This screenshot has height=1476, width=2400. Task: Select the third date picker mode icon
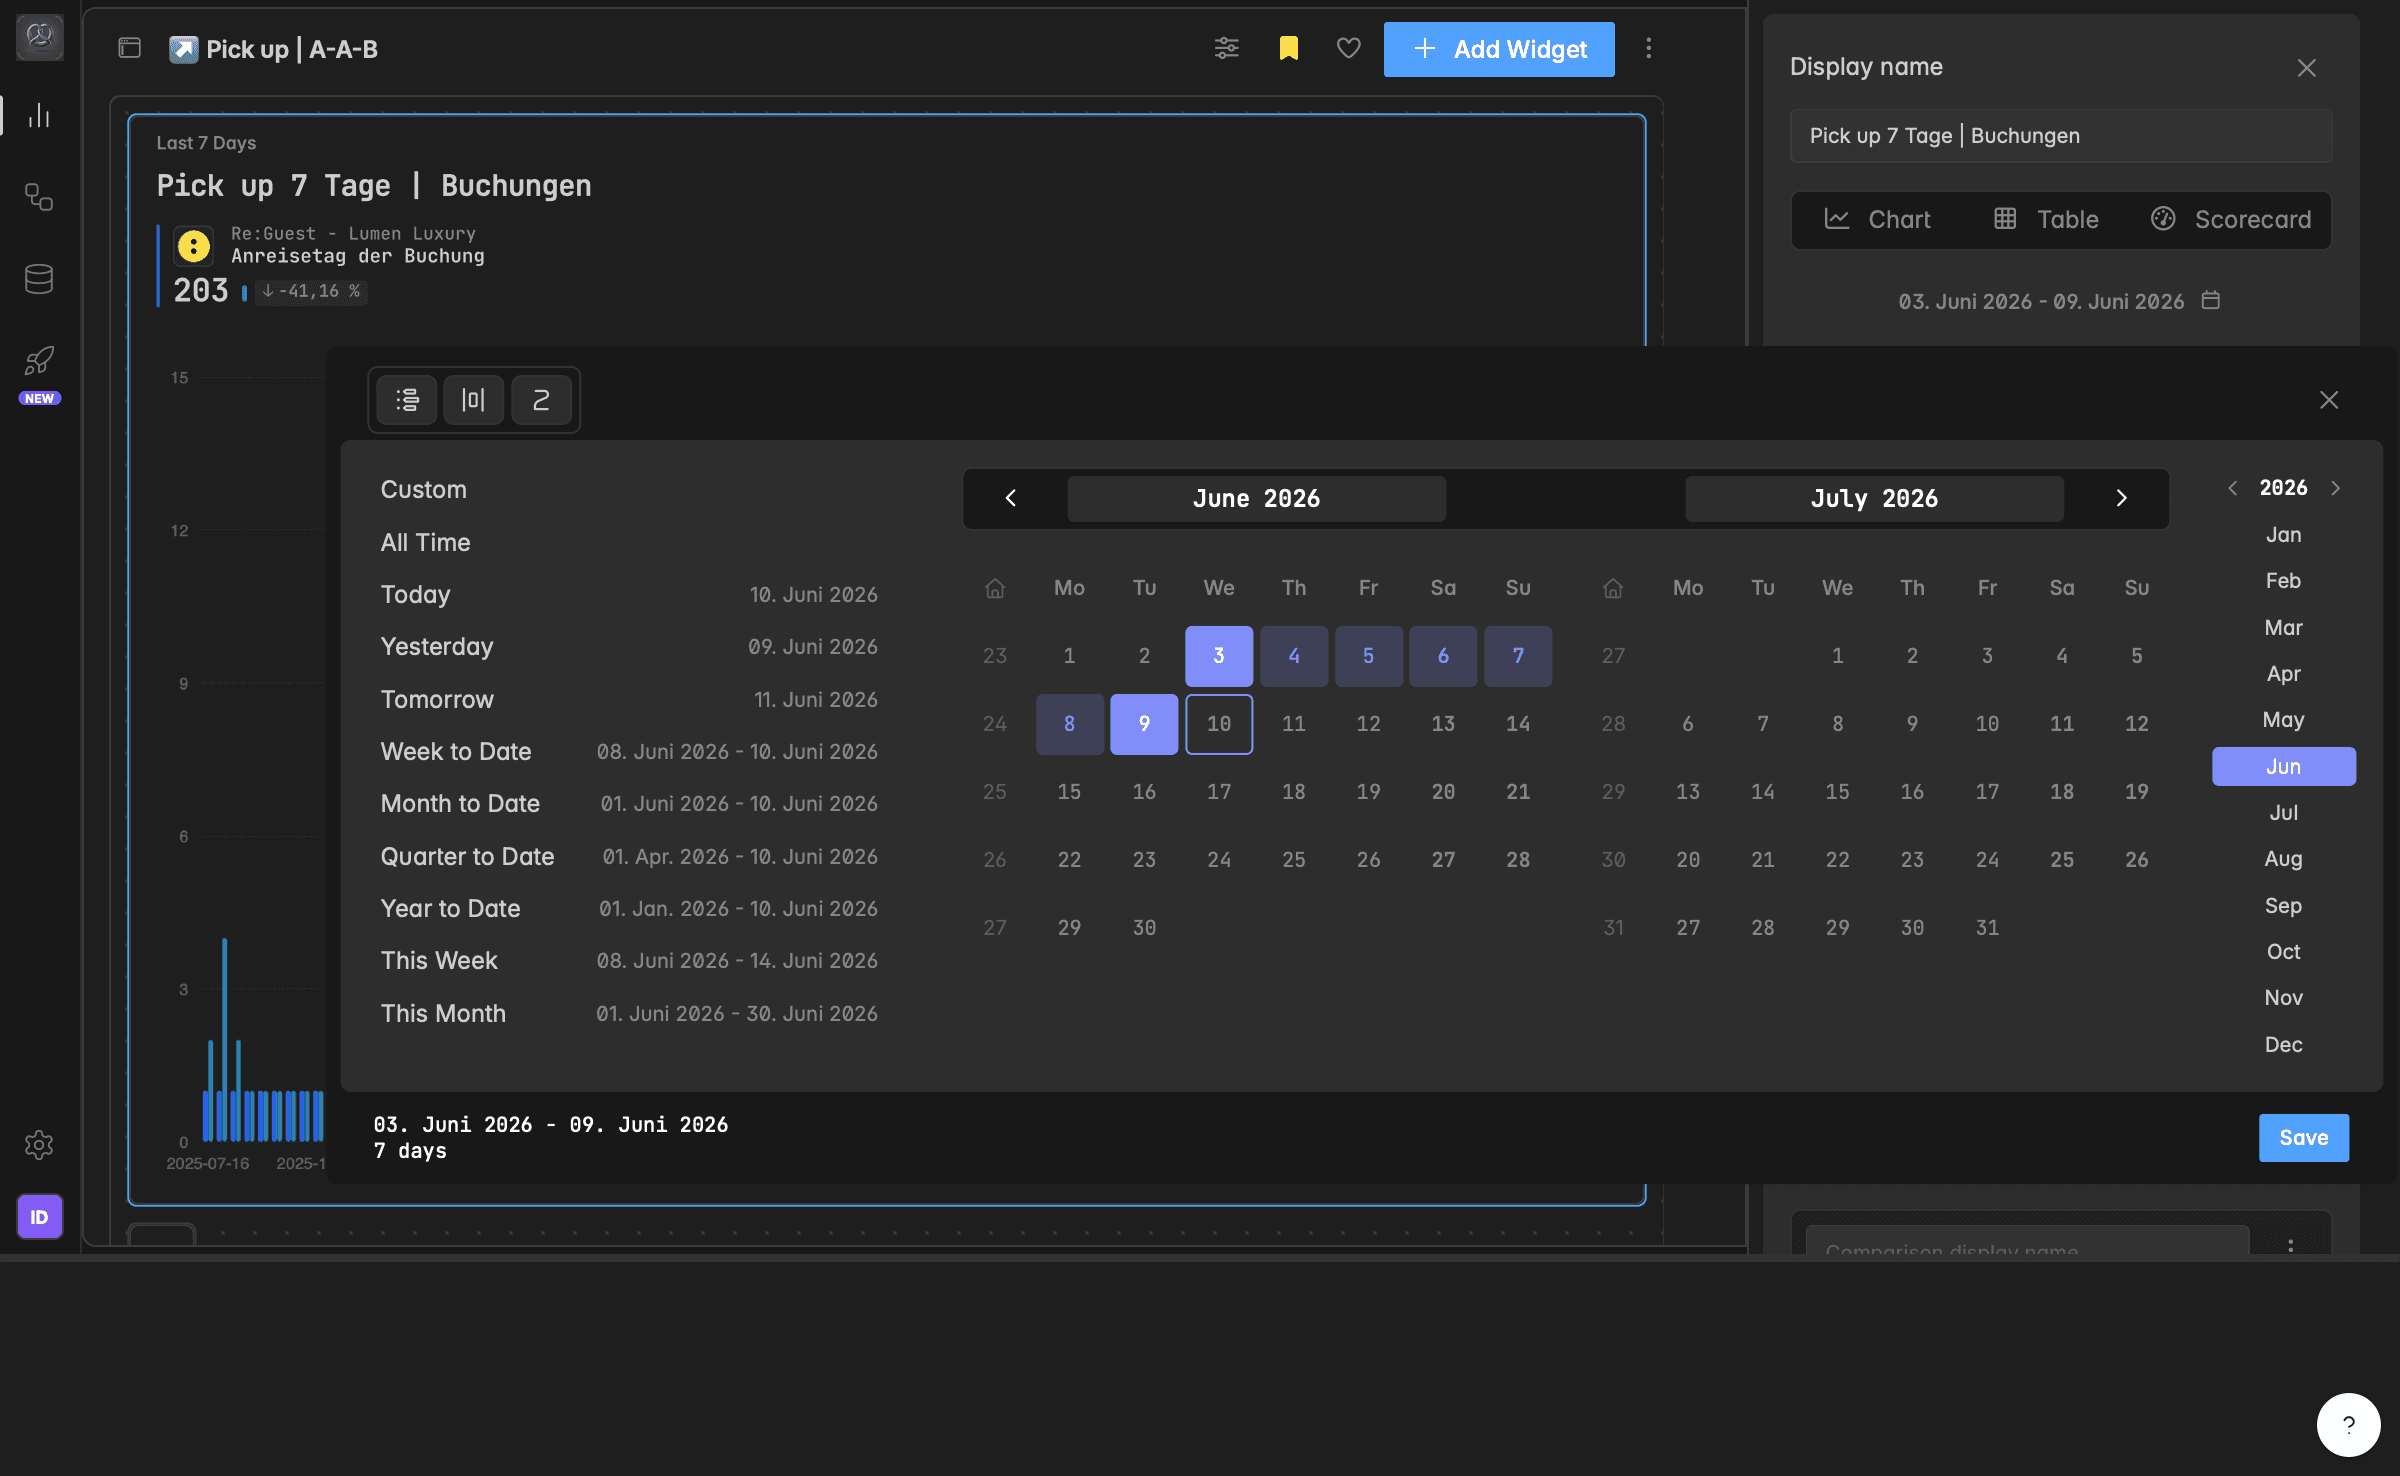pyautogui.click(x=541, y=400)
